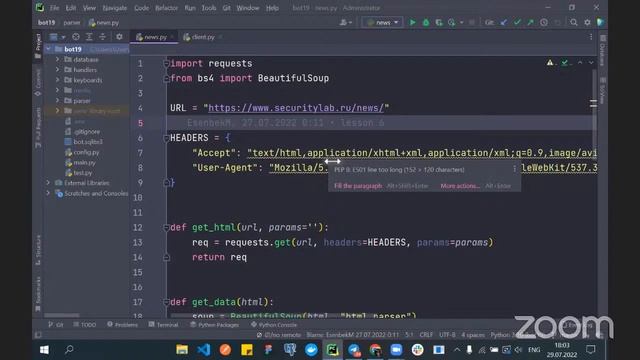Click More actions in tooltip
The width and height of the screenshot is (640, 360).
pyautogui.click(x=460, y=186)
